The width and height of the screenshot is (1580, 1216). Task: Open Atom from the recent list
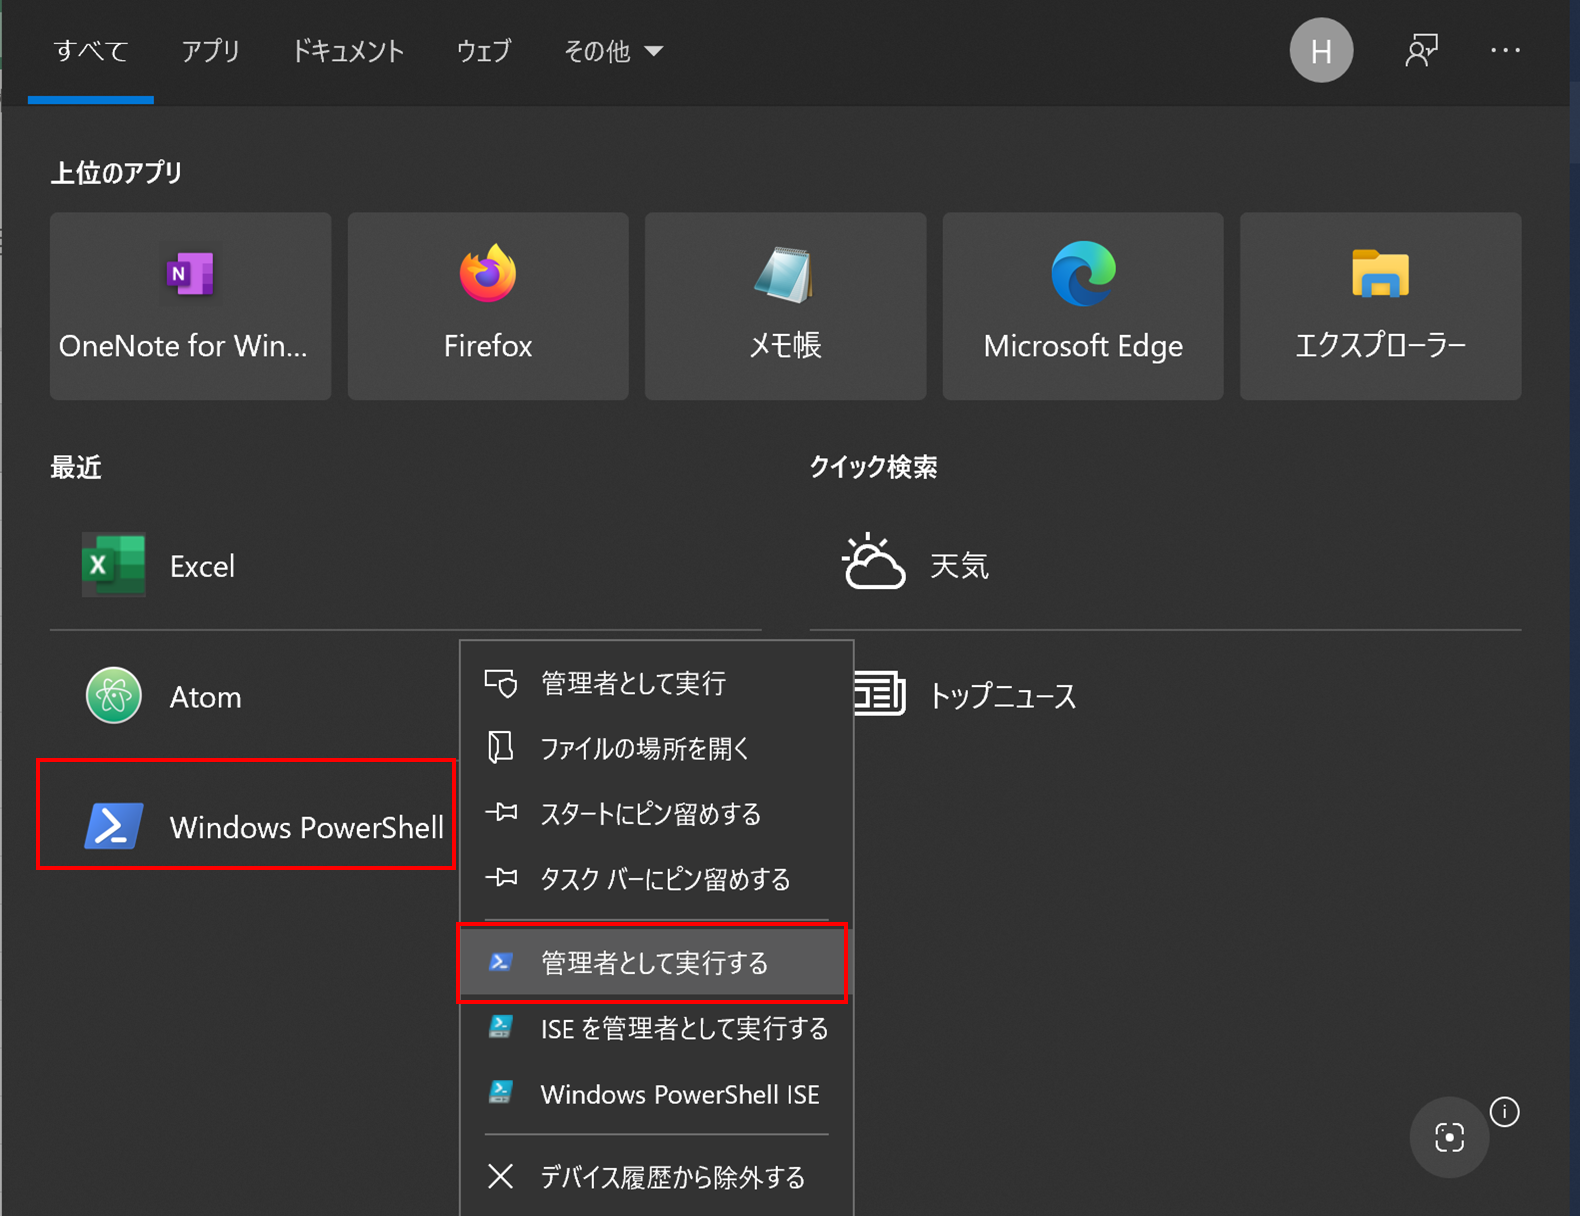[x=255, y=696]
